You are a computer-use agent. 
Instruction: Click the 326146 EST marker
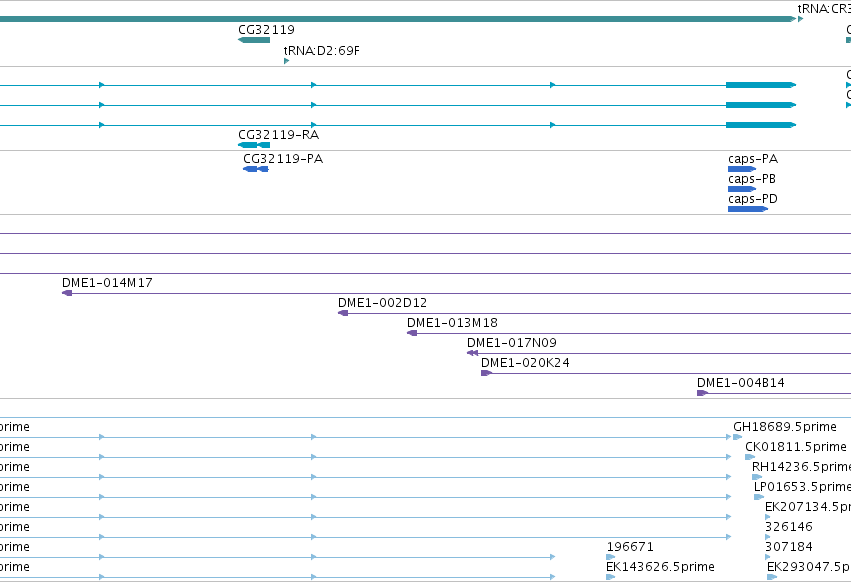click(767, 537)
